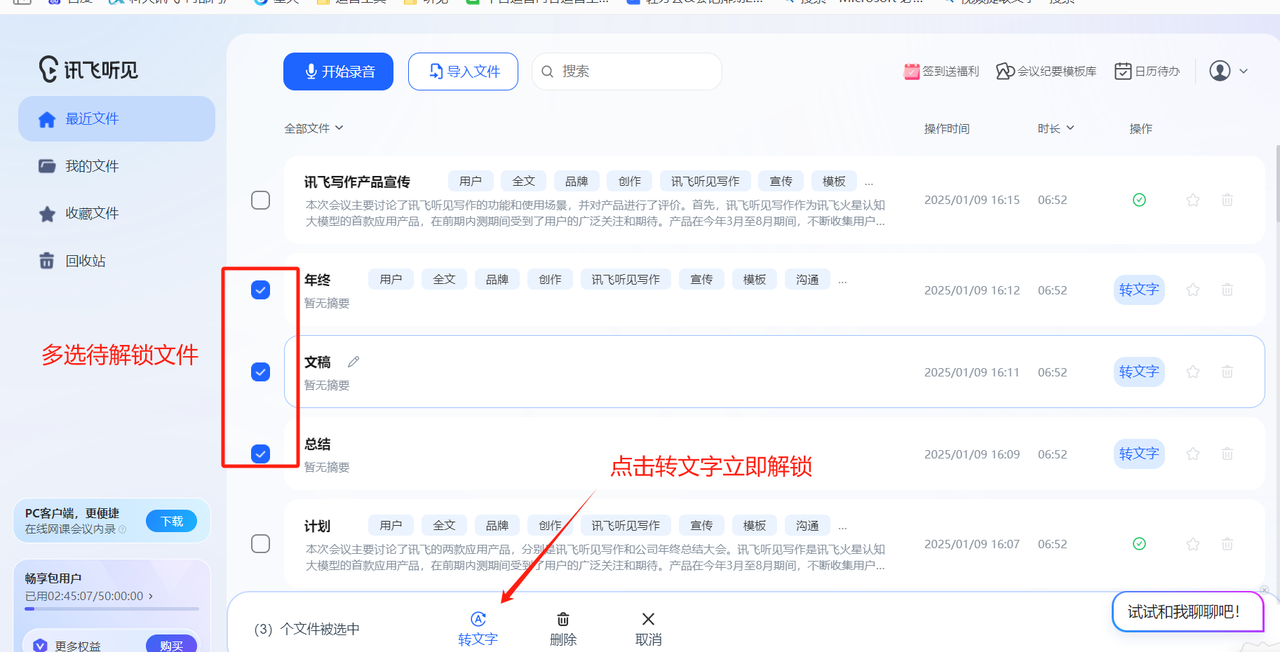Click 转文字 in the bottom selection bar

[478, 629]
